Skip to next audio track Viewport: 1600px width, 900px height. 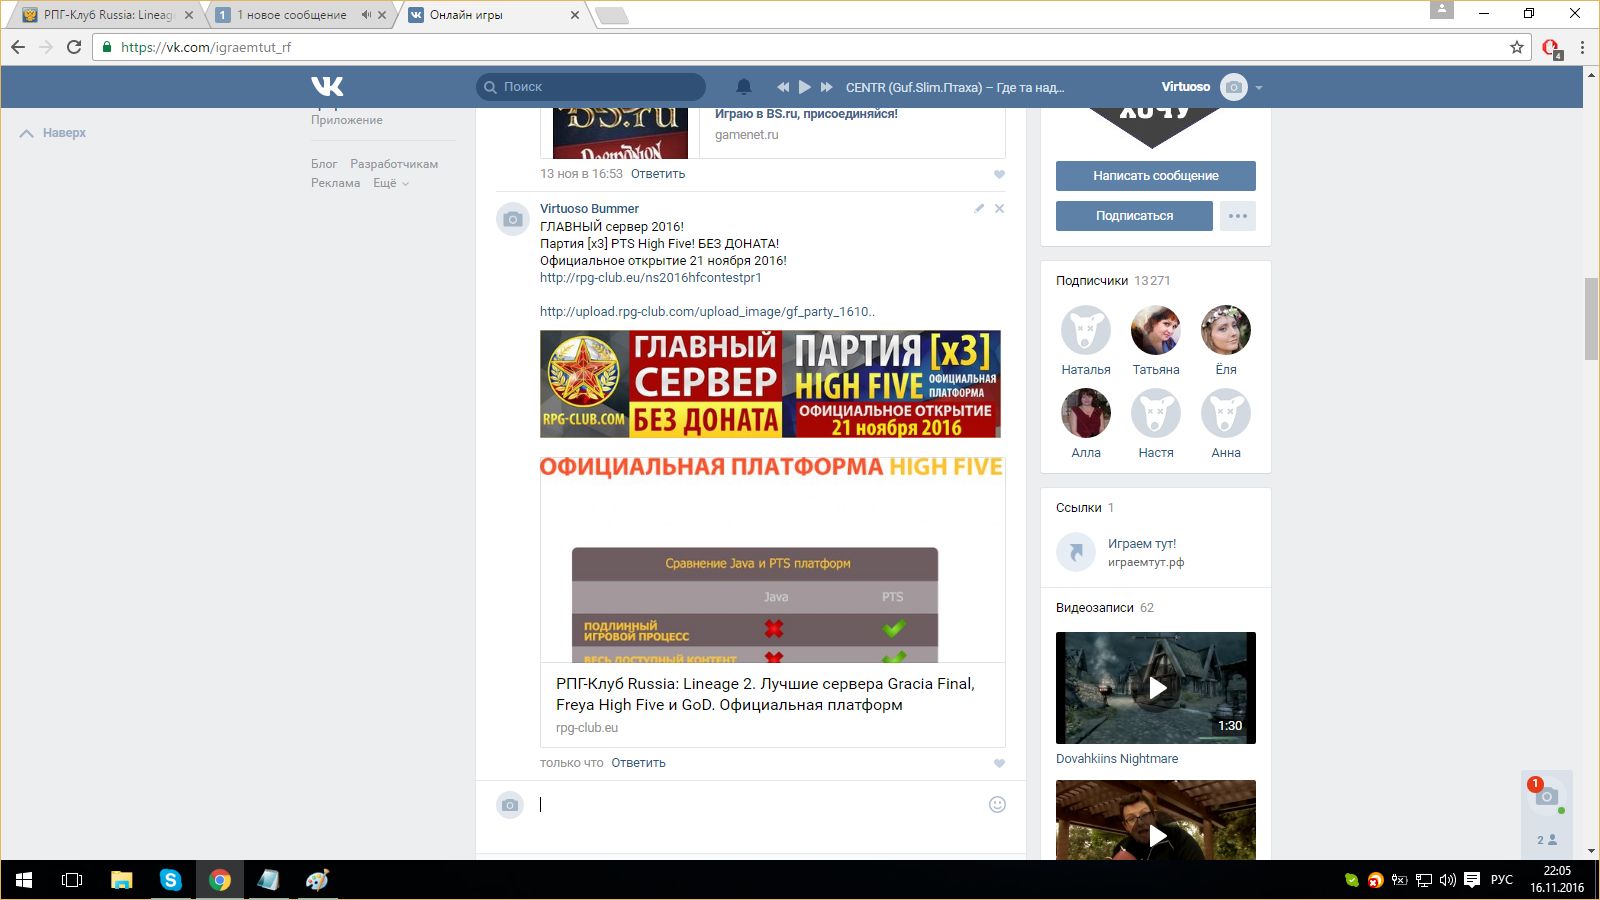coord(826,87)
